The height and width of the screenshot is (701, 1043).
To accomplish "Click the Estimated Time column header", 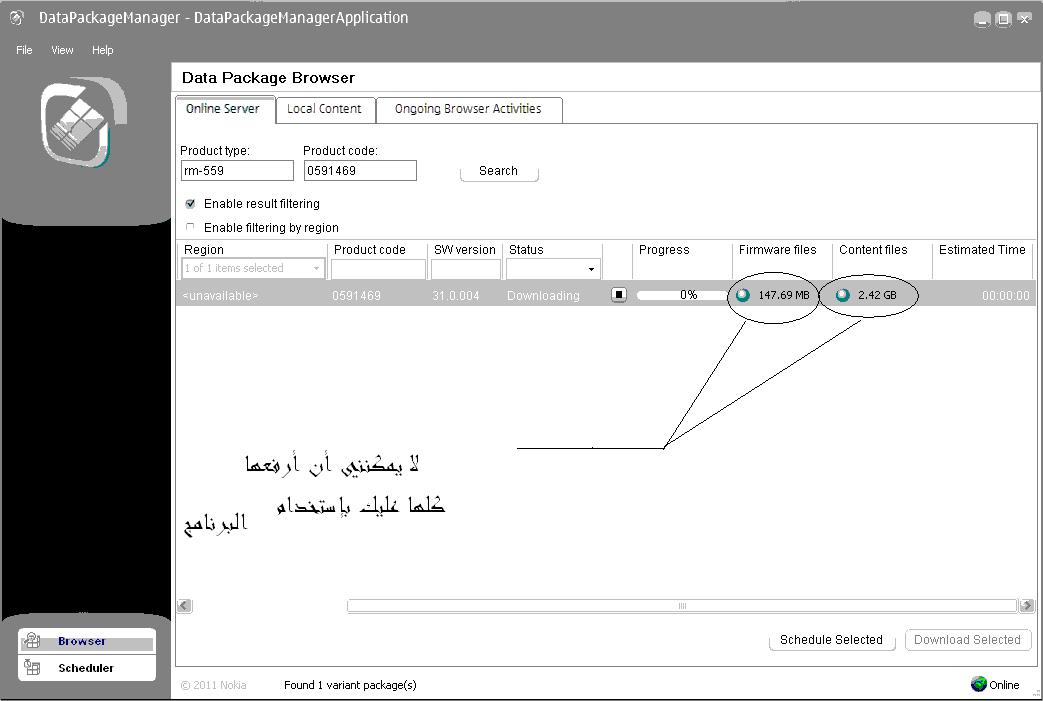I will [982, 249].
